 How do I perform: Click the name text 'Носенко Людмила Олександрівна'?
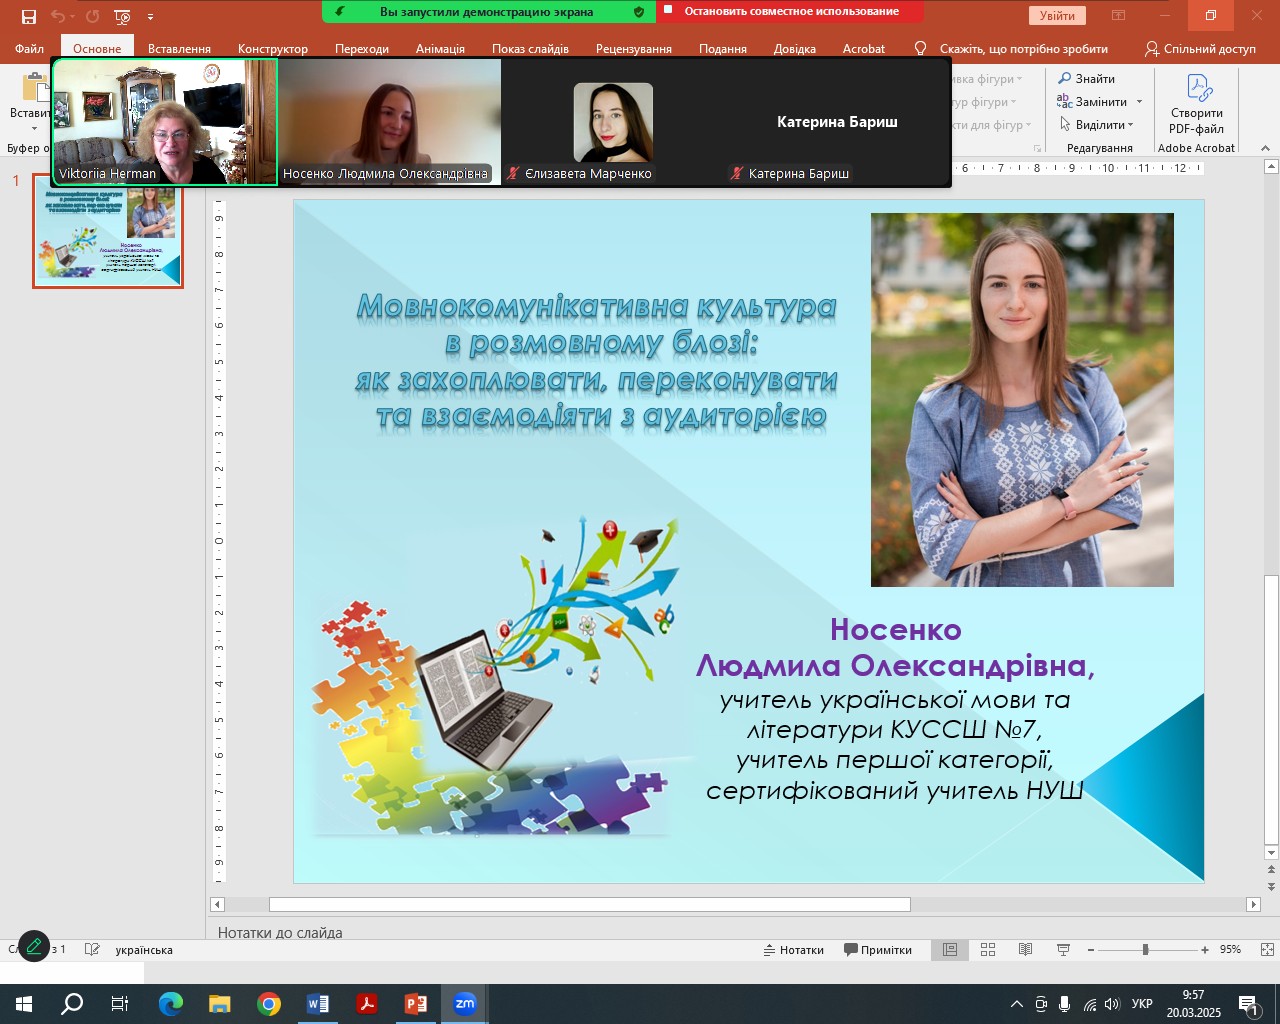pyautogui.click(x=895, y=647)
